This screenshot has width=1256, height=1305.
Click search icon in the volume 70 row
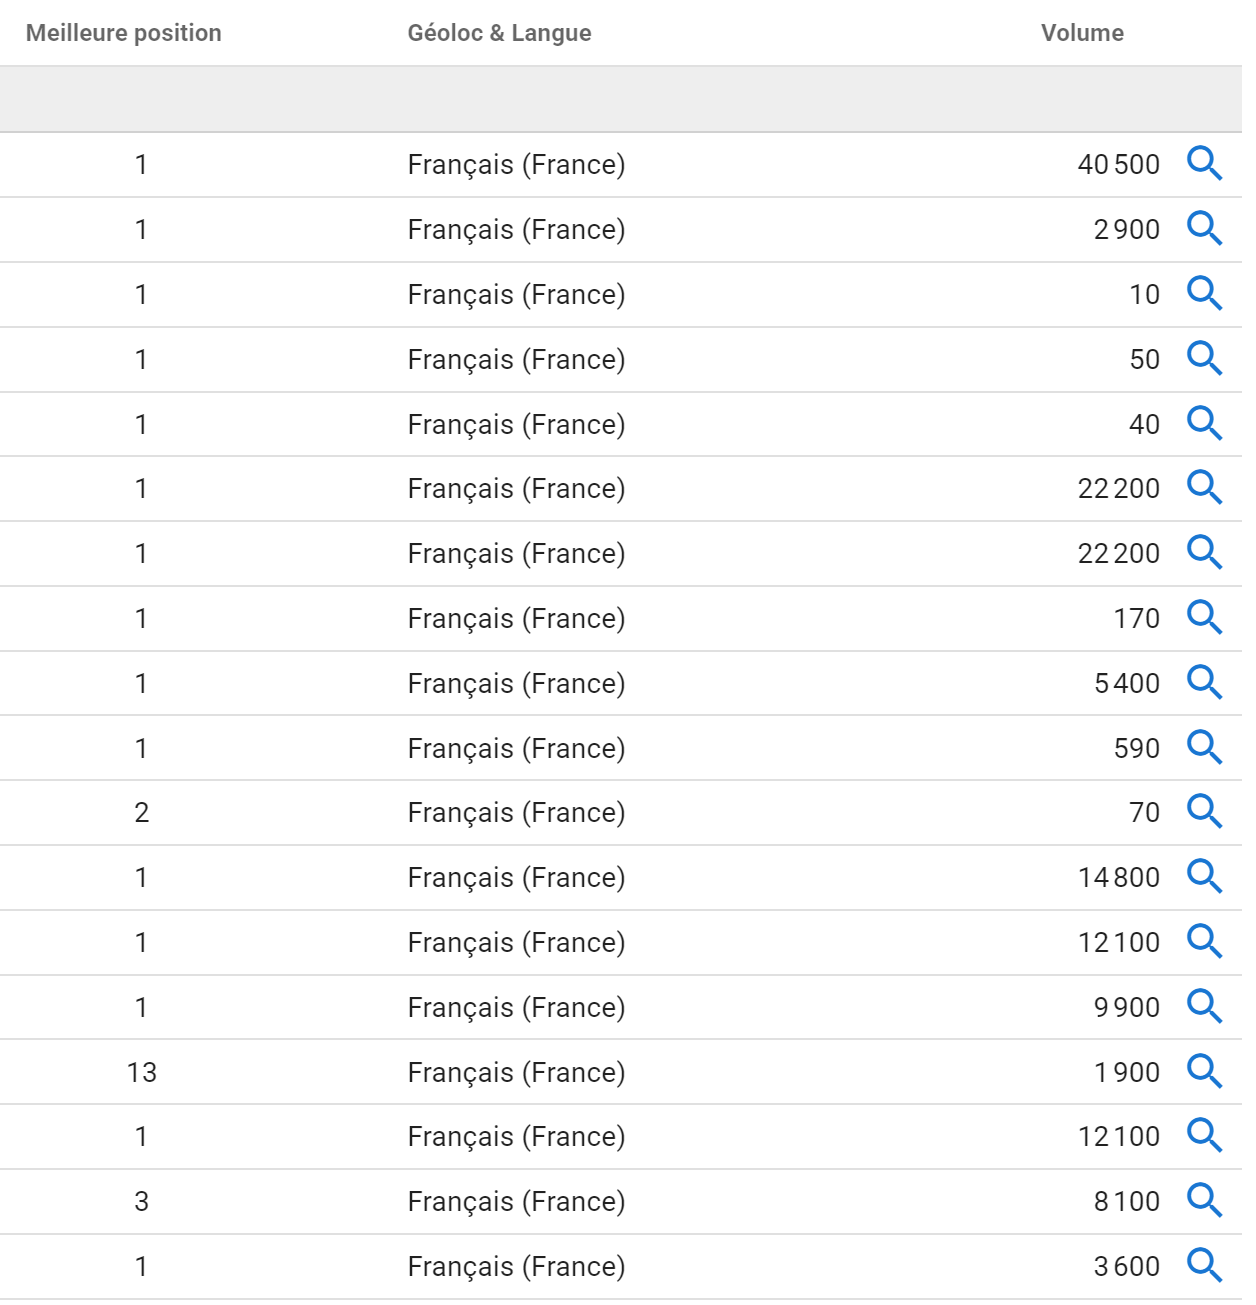click(x=1204, y=811)
